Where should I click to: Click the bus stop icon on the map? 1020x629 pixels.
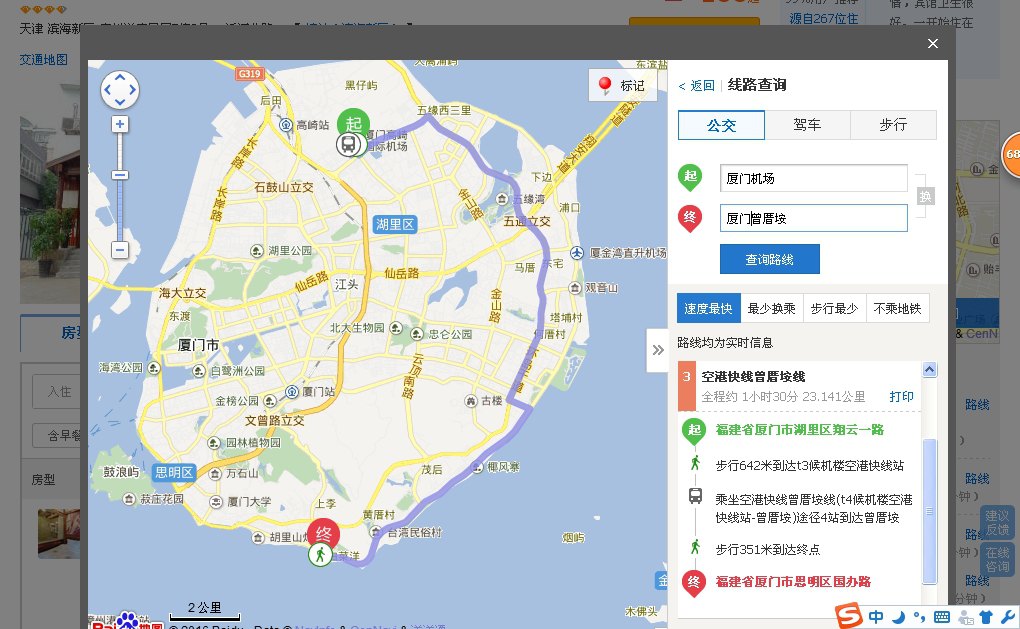click(x=349, y=145)
